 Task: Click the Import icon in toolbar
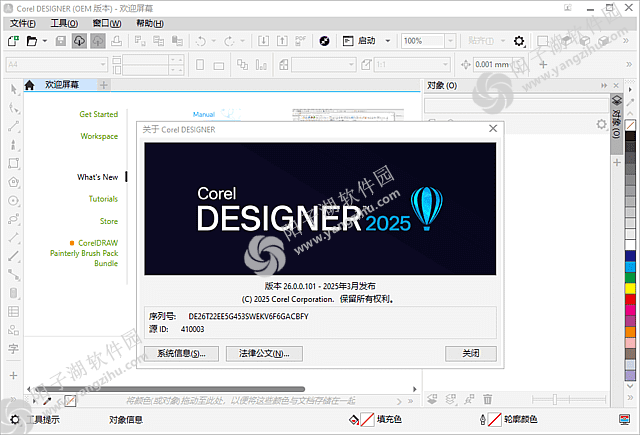tap(263, 41)
